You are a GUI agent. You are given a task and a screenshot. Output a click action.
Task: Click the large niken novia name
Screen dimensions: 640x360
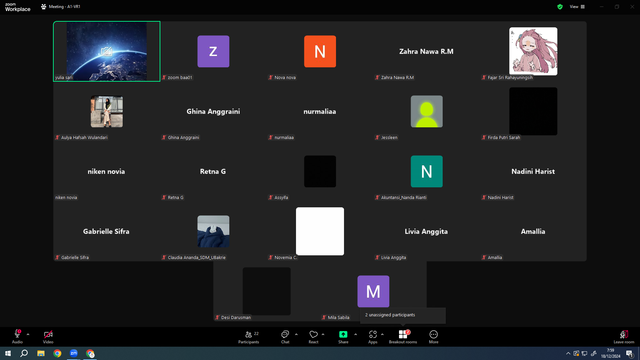[106, 171]
